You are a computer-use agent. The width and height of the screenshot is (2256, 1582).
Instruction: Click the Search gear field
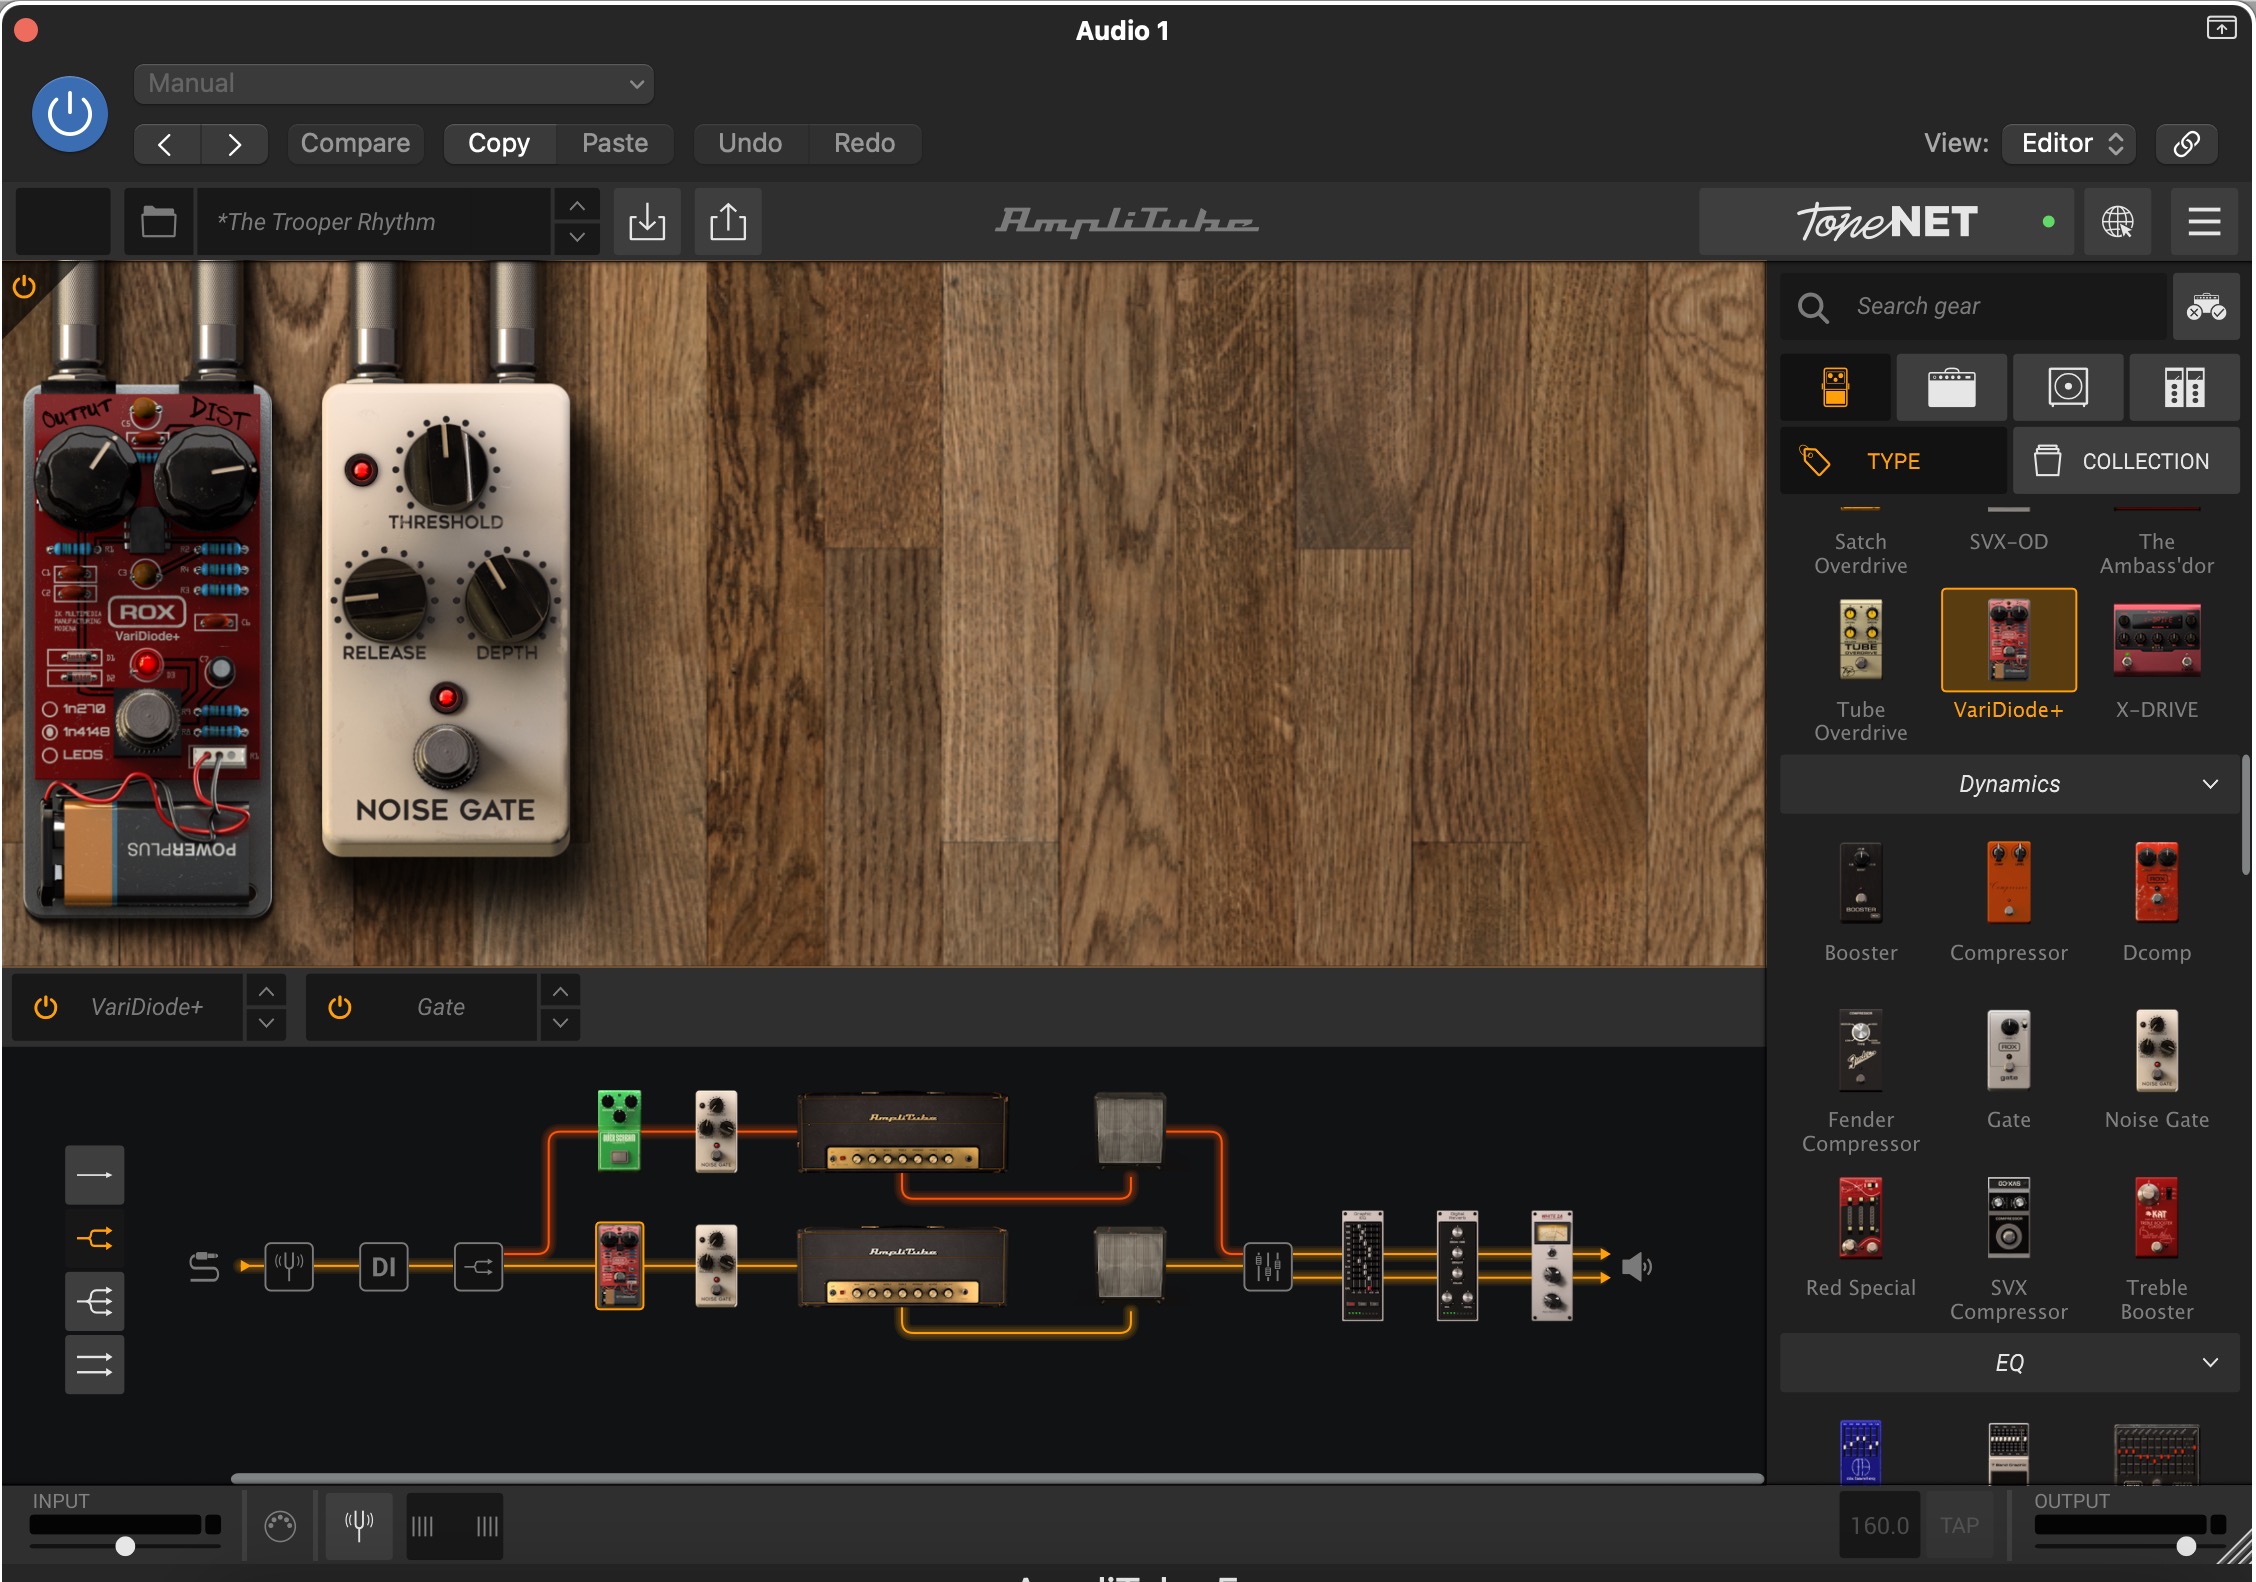(x=1972, y=306)
